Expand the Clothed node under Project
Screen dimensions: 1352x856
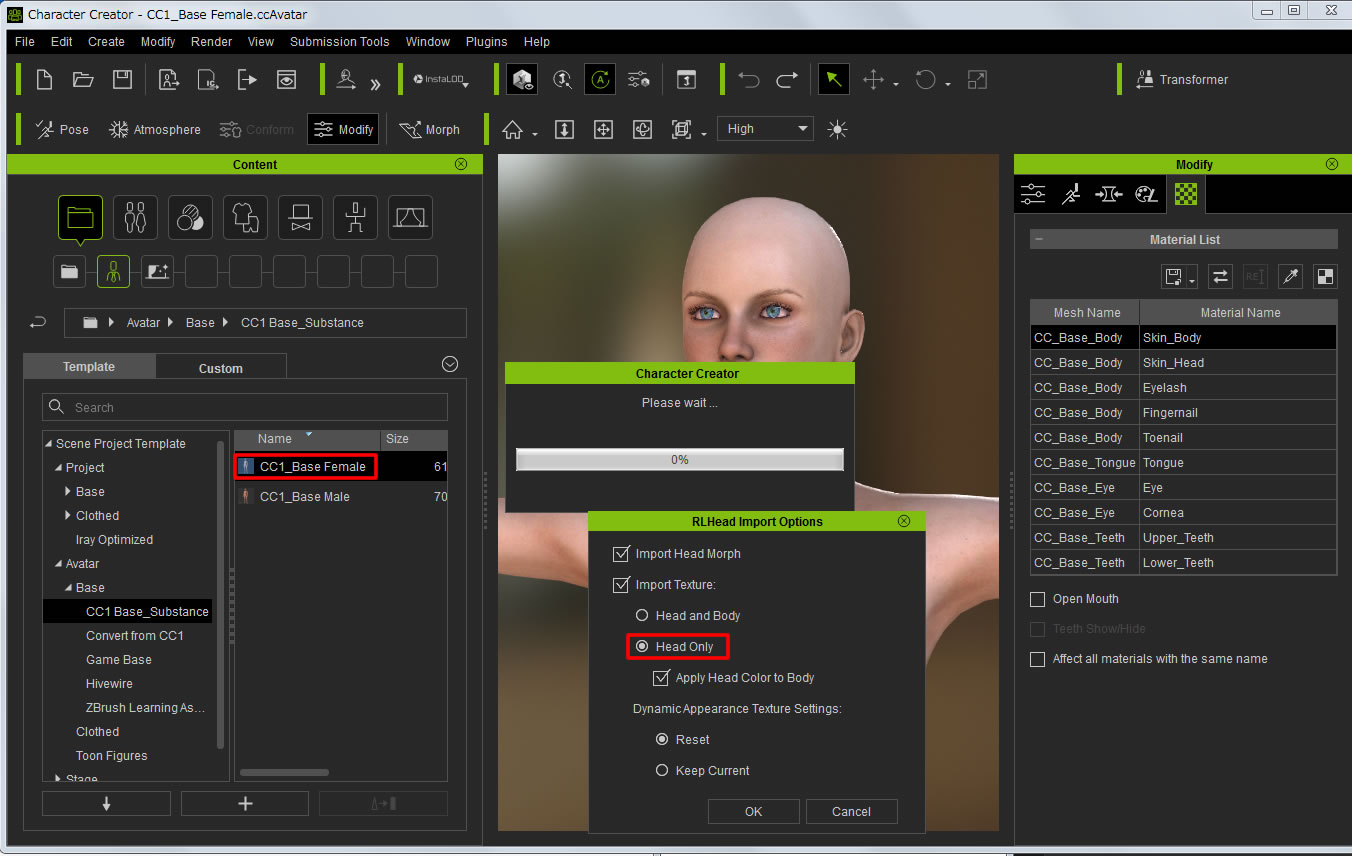[68, 516]
